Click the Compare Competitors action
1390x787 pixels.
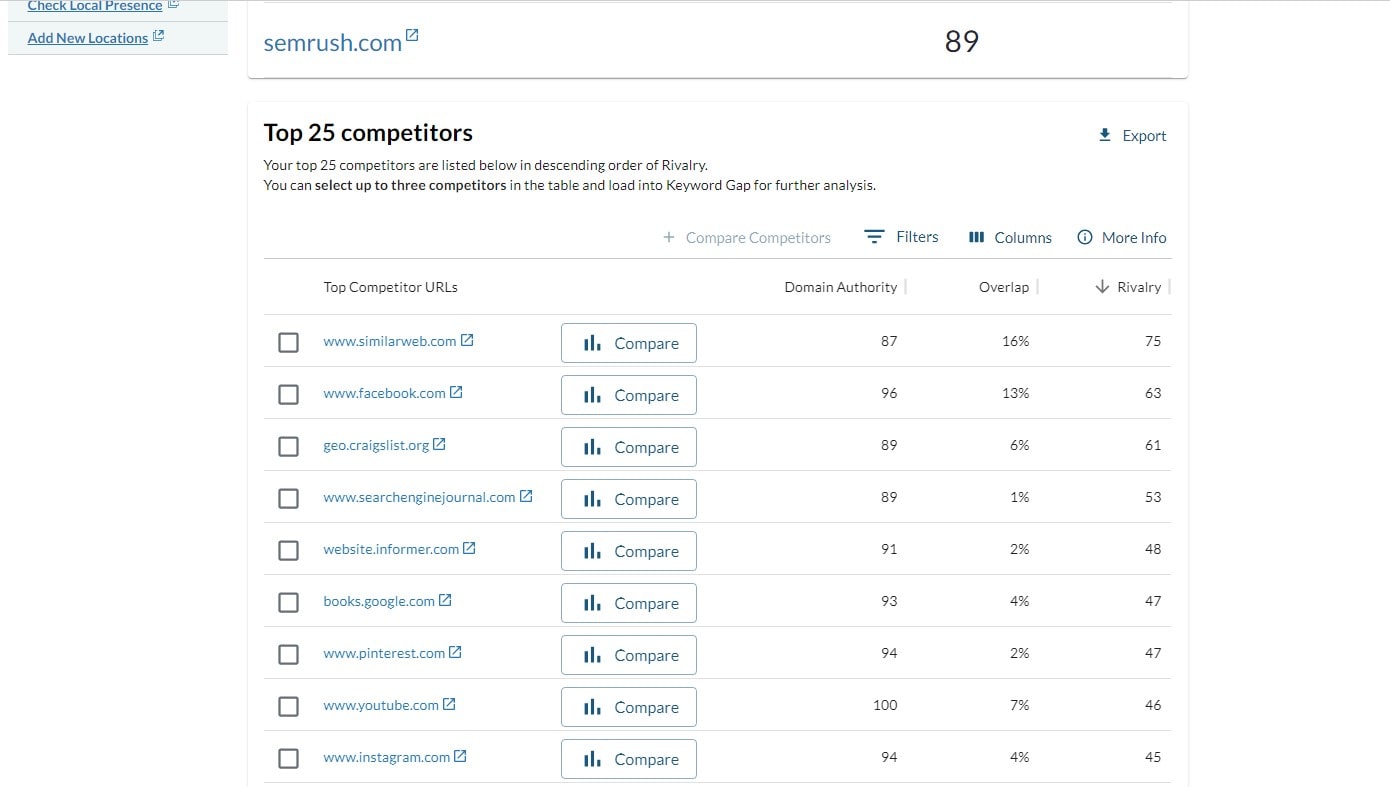coord(747,238)
